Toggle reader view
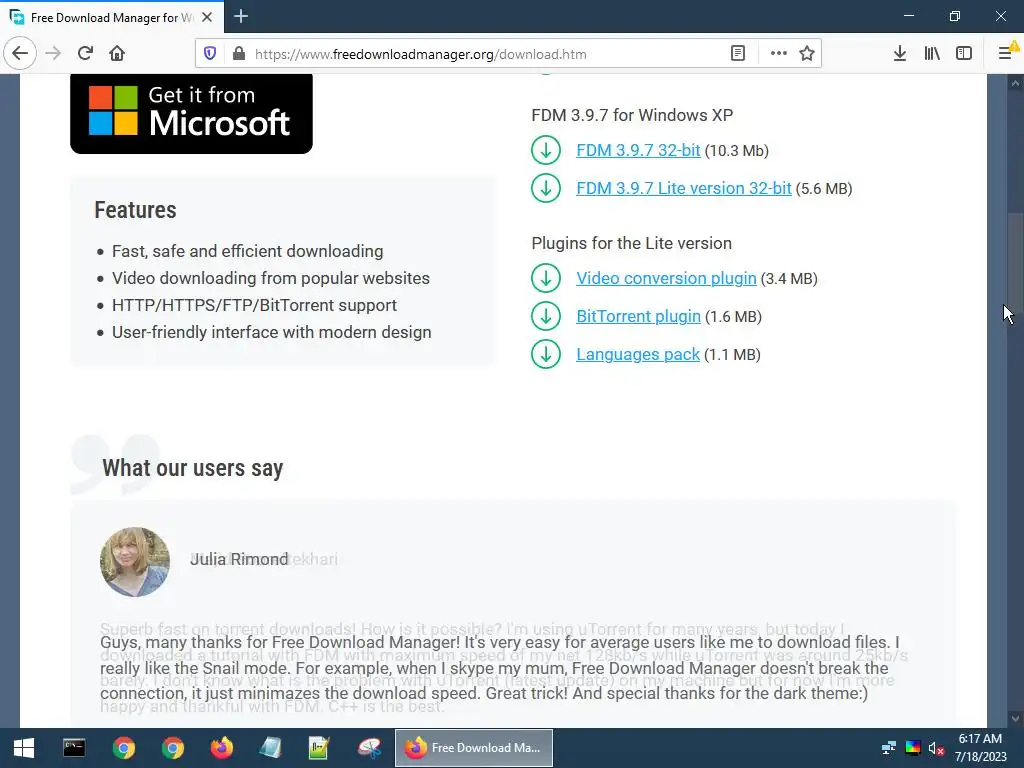1024x768 pixels. coord(738,54)
